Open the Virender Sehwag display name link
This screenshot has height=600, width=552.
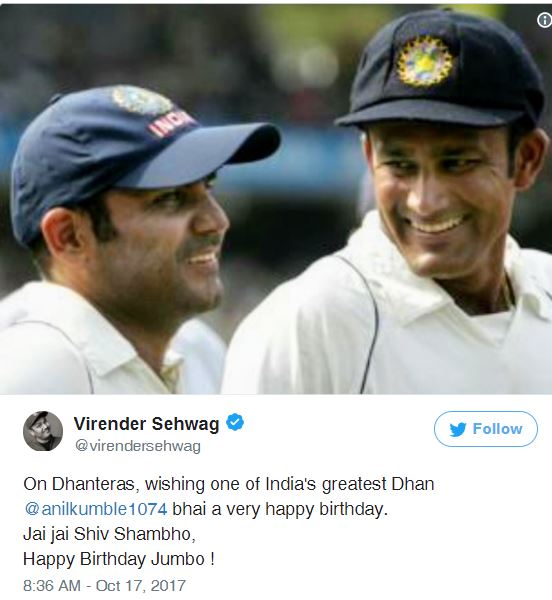point(146,424)
